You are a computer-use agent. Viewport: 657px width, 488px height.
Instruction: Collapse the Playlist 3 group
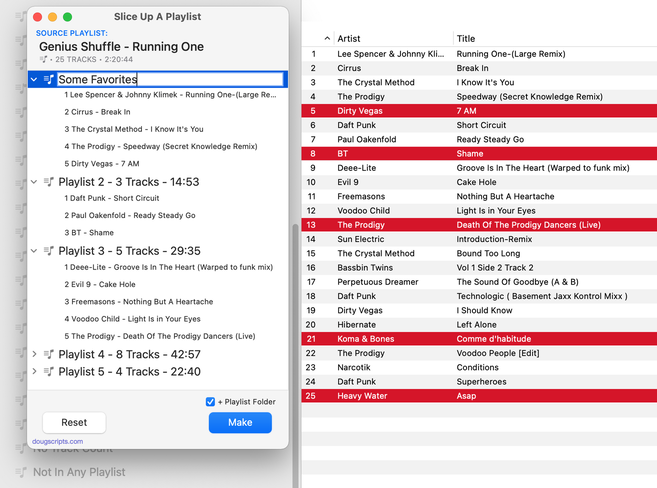coord(34,251)
